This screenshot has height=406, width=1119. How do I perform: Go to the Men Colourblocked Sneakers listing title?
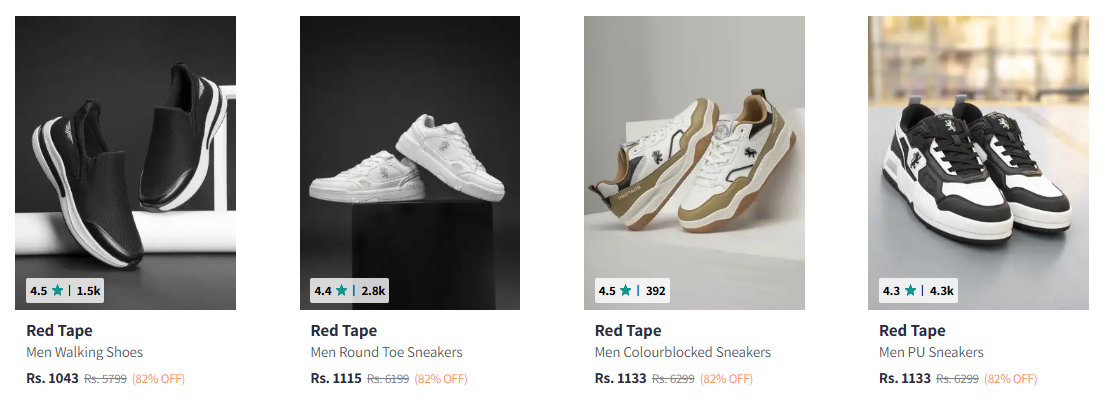pyautogui.click(x=683, y=352)
